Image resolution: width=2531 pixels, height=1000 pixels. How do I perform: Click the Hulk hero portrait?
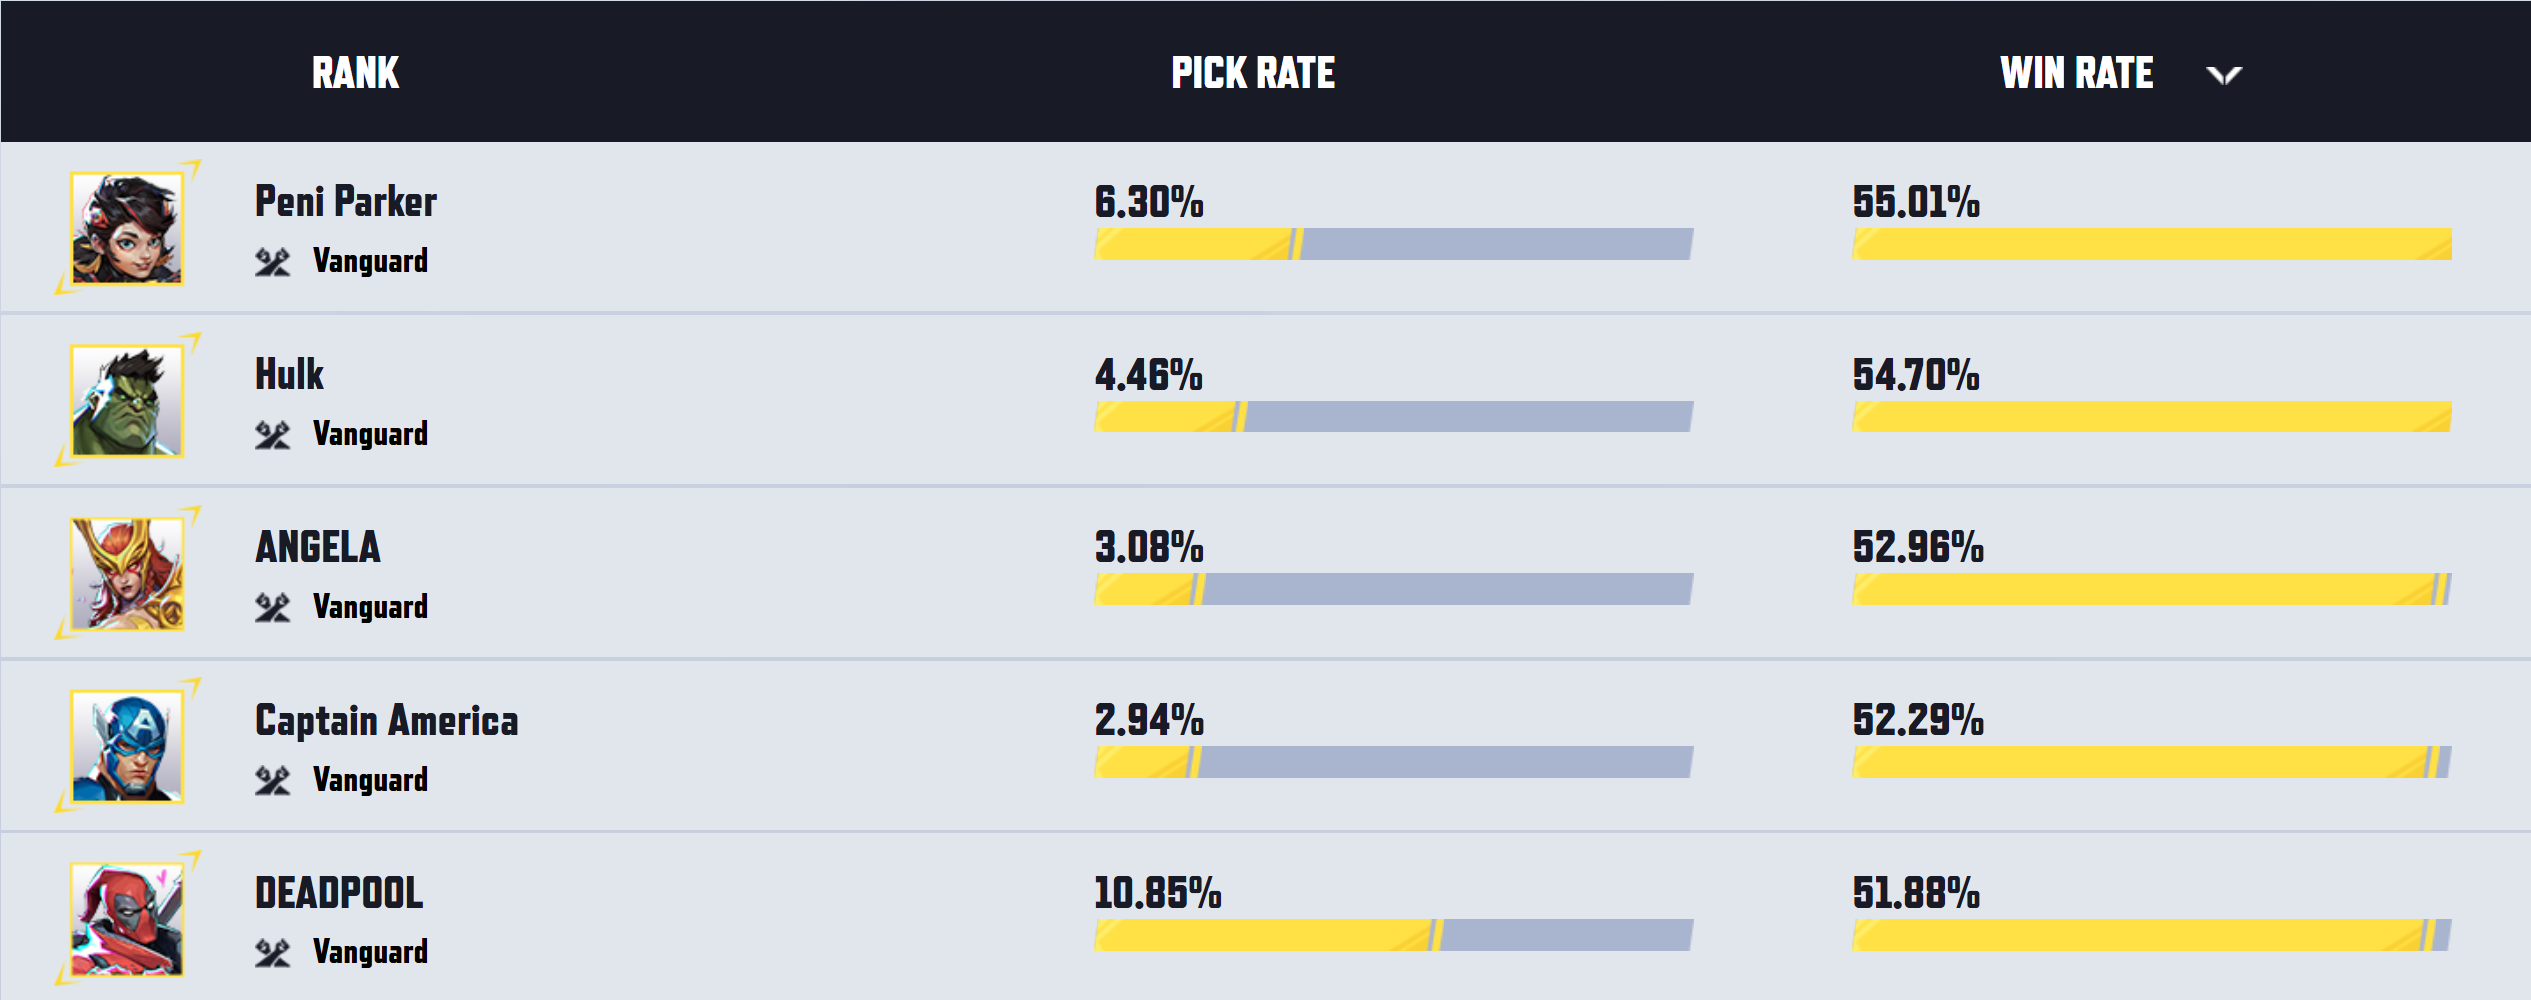(127, 401)
